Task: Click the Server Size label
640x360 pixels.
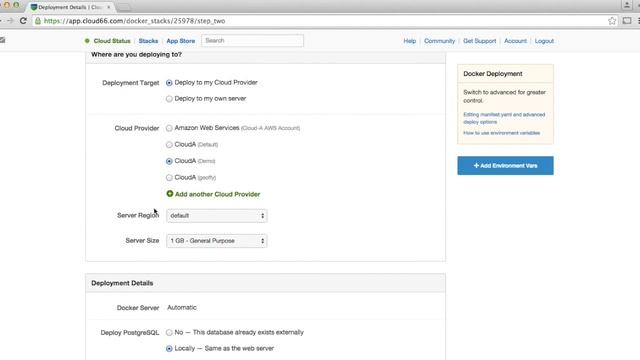Action: tap(142, 241)
